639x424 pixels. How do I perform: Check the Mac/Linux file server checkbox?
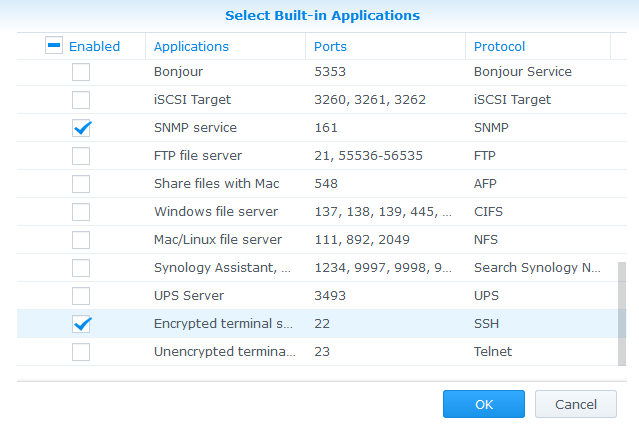tap(81, 240)
